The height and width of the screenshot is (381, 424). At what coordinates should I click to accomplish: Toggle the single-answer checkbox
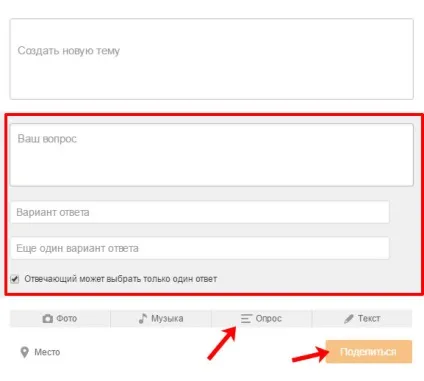[15, 279]
